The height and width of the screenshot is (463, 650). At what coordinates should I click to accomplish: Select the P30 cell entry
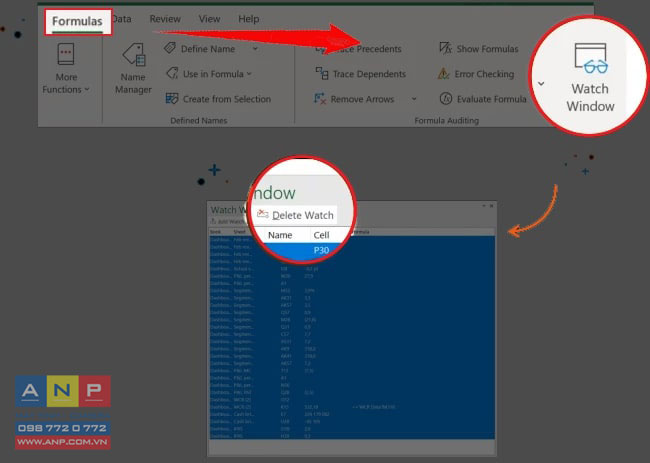(x=321, y=250)
